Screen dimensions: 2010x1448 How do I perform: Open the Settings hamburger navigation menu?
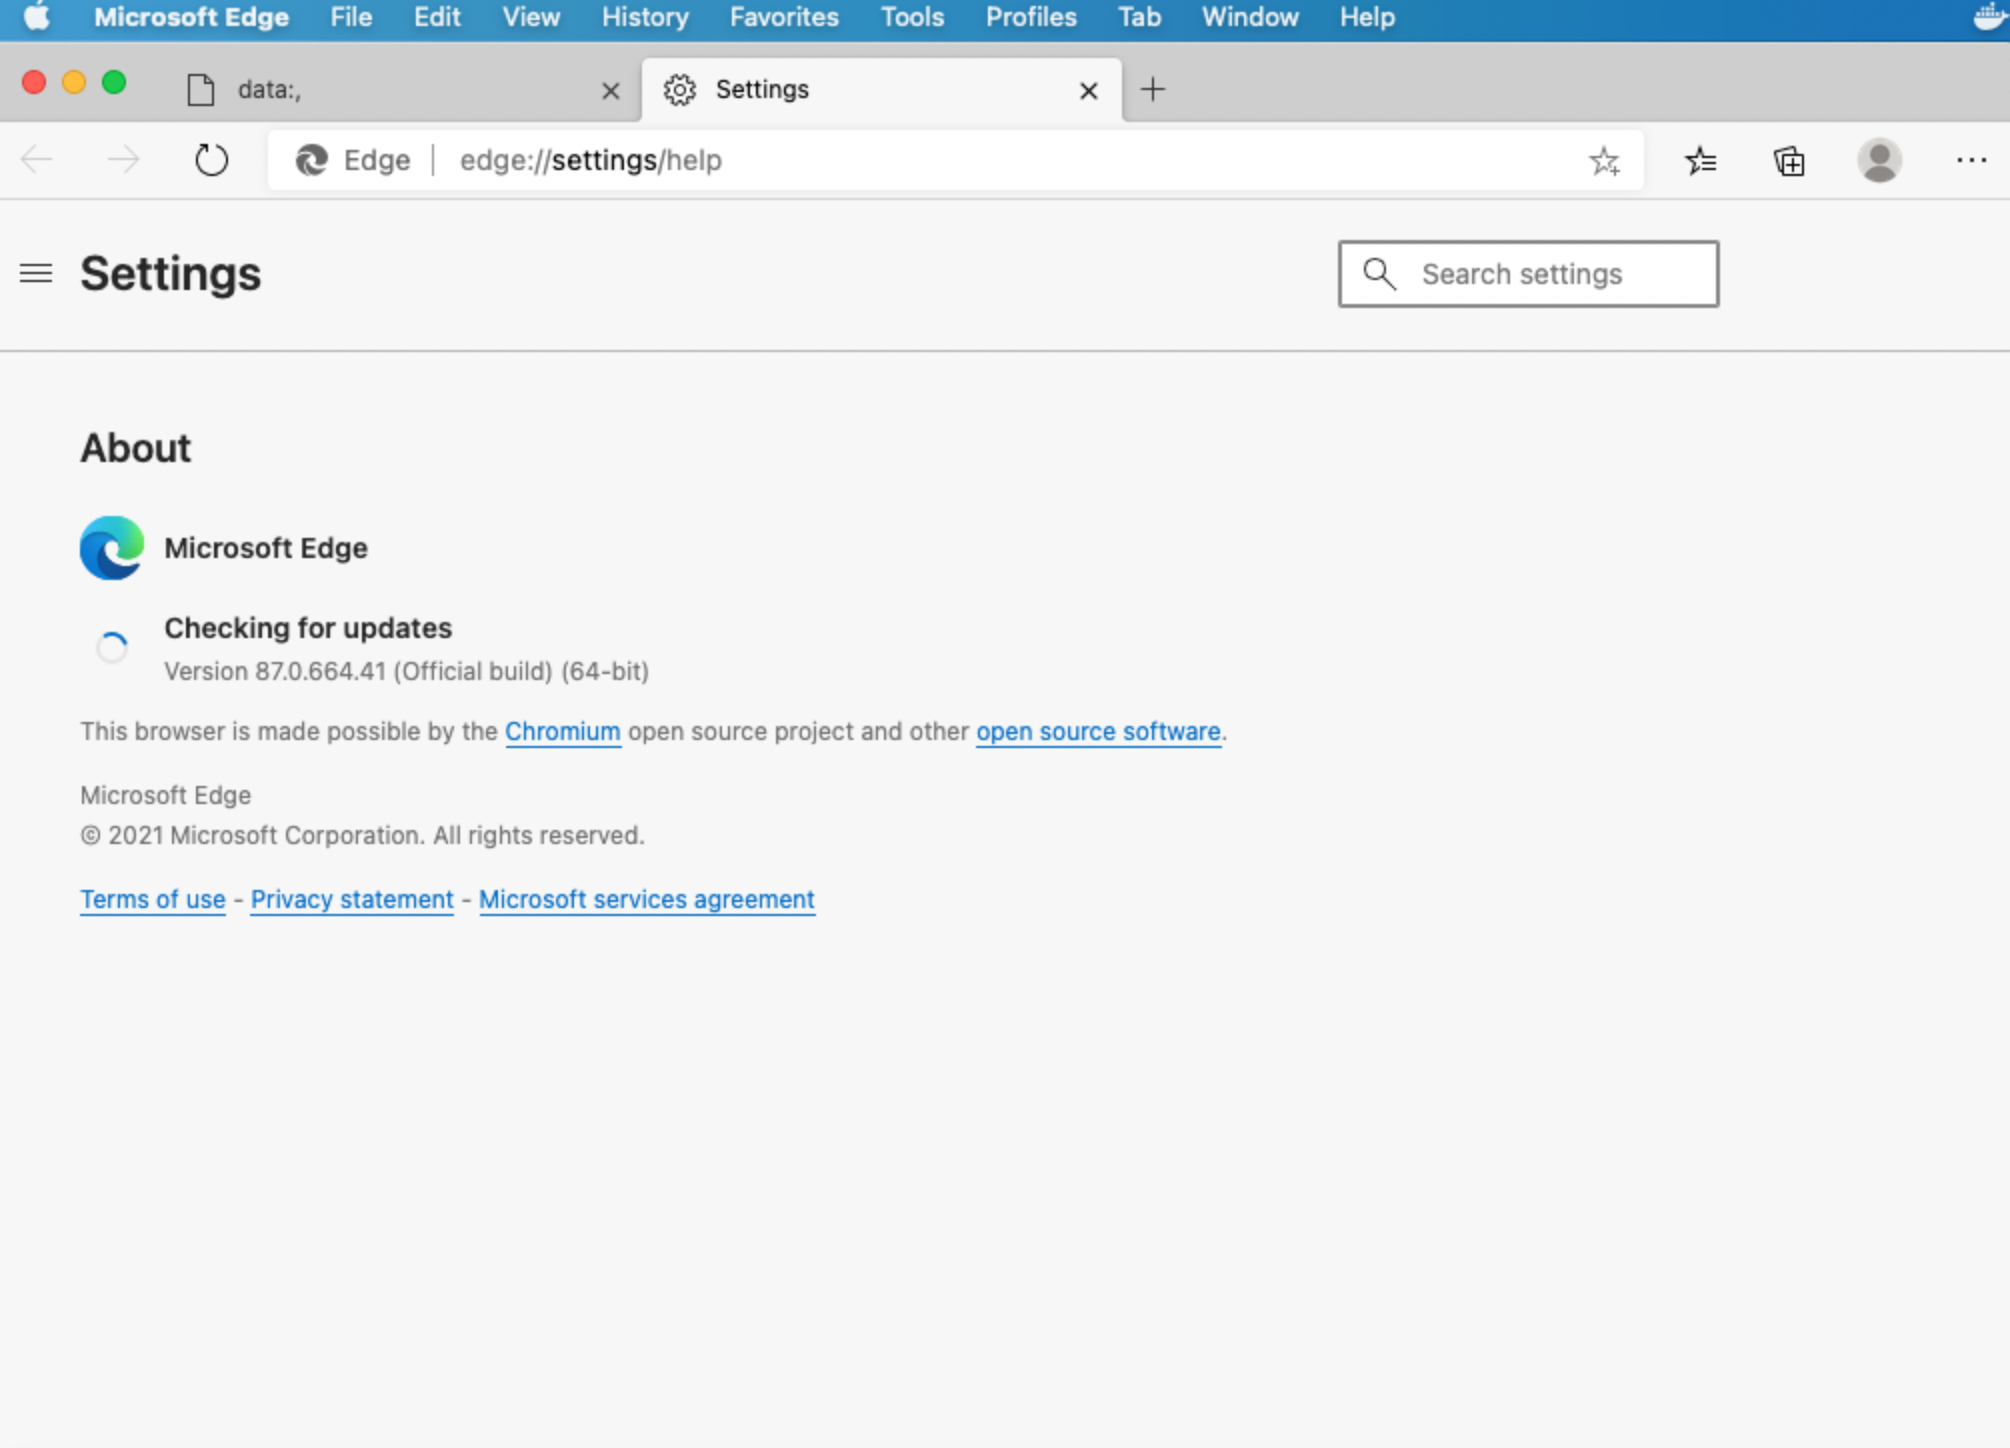[x=36, y=273]
